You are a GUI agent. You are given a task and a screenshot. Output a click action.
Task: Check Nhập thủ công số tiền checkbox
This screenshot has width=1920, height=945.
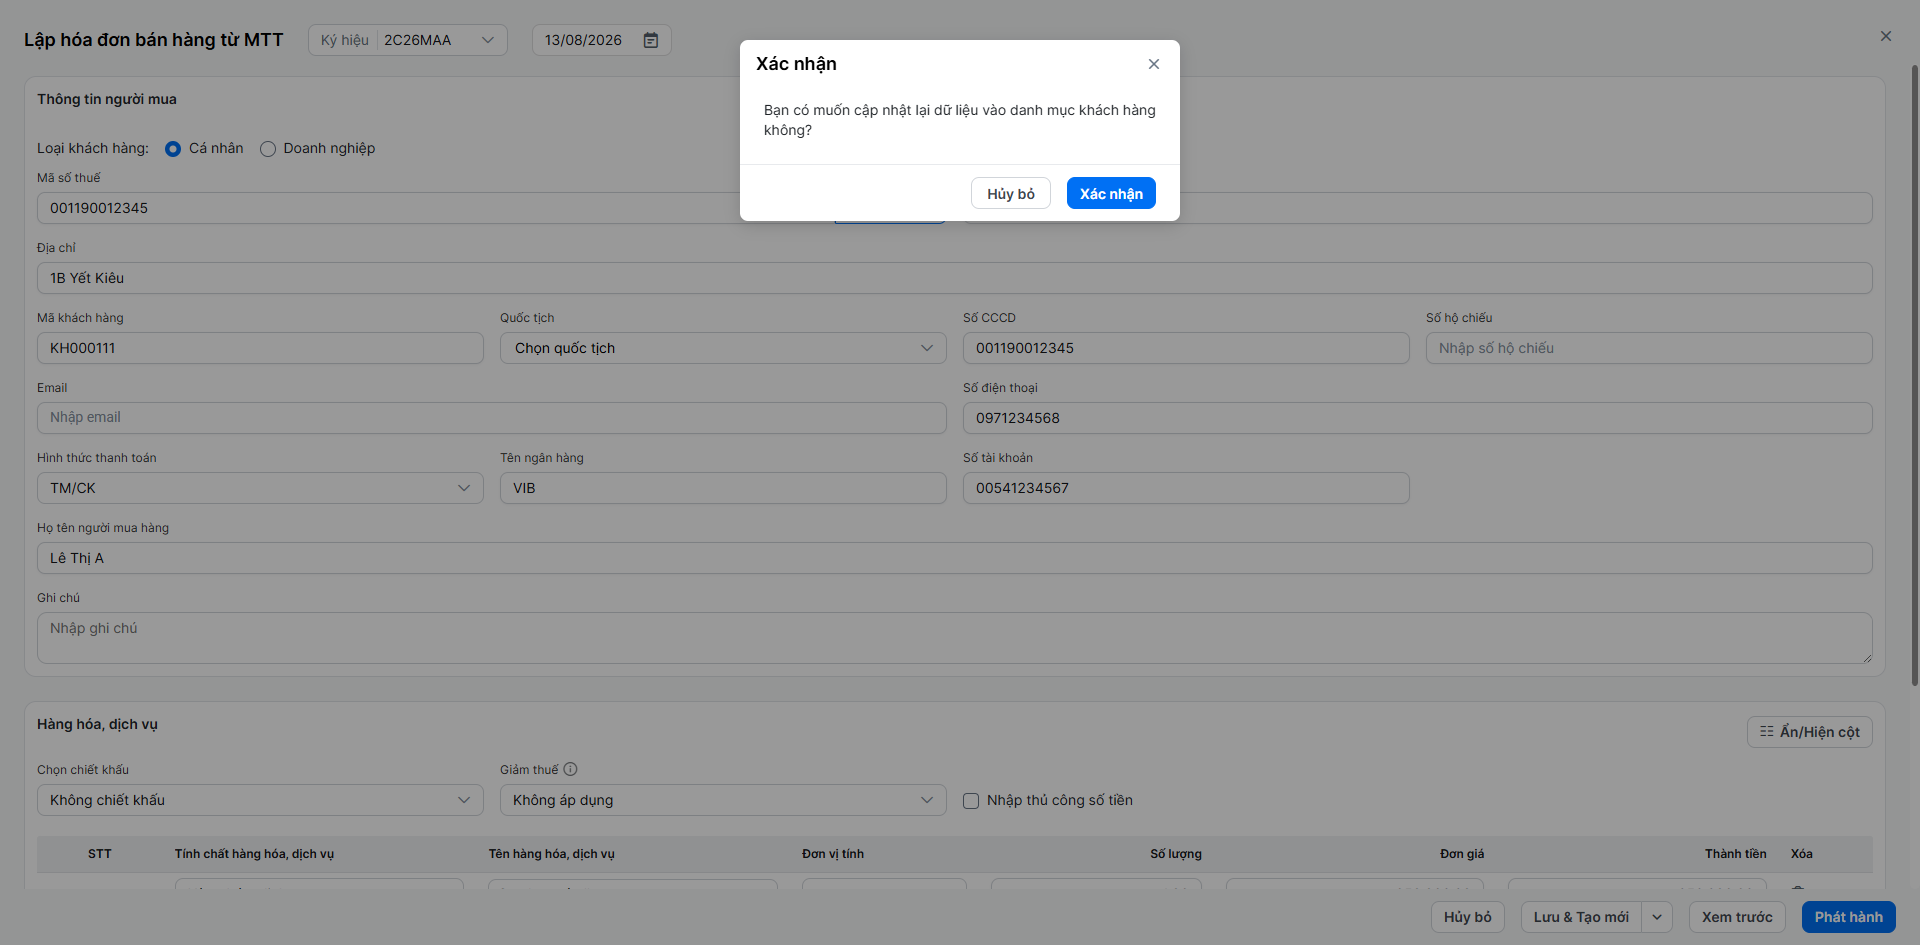pos(971,801)
